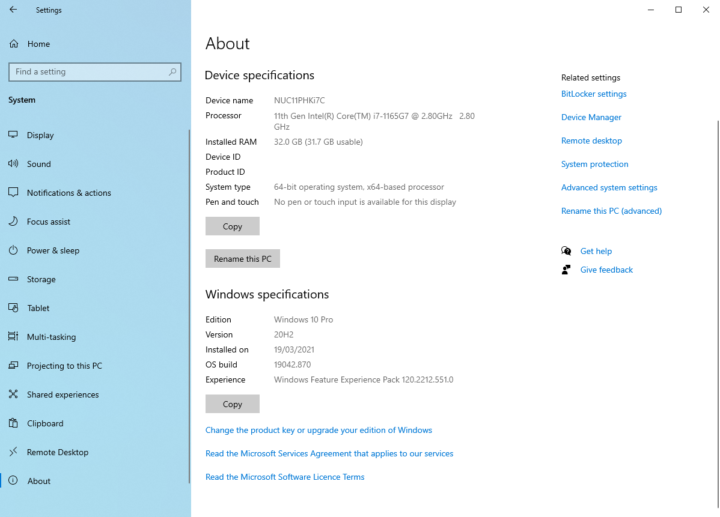Click the 19/03/2021 install date
720x517 pixels.
294,350
